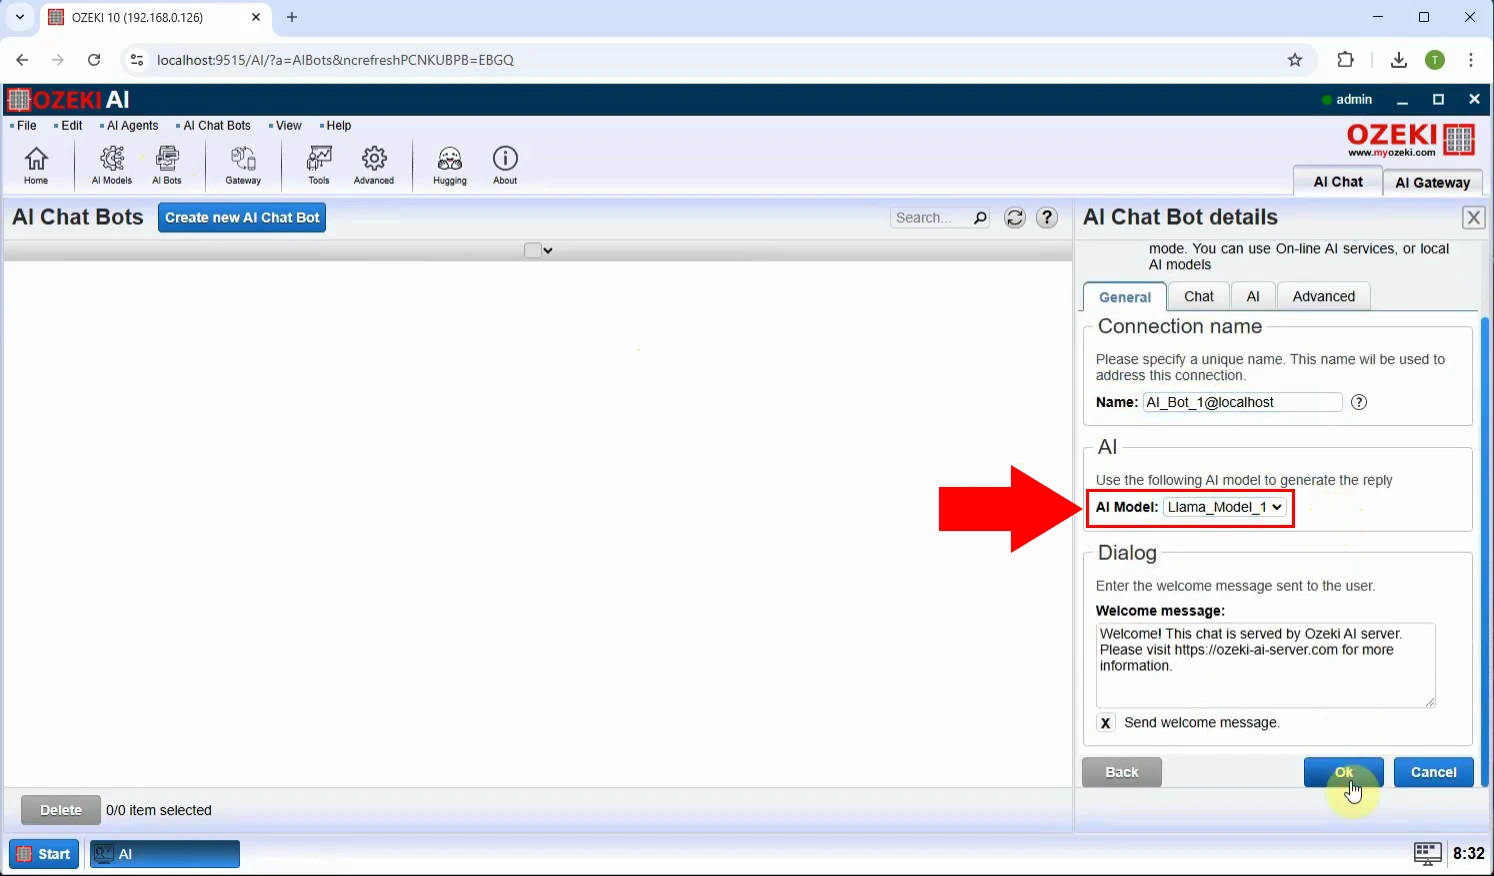Viewport: 1494px width, 876px height.
Task: Open the Chrome three-dot menu
Action: [1471, 60]
